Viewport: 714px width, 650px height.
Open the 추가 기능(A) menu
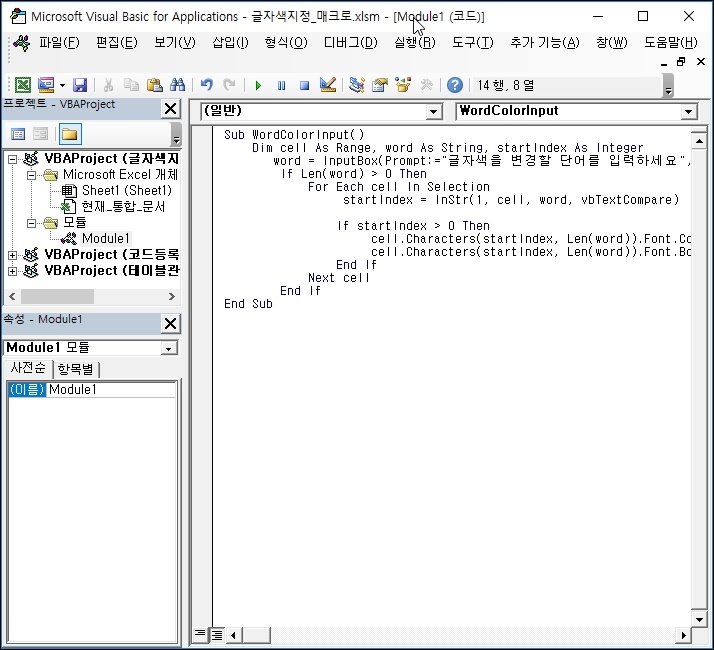tap(545, 43)
